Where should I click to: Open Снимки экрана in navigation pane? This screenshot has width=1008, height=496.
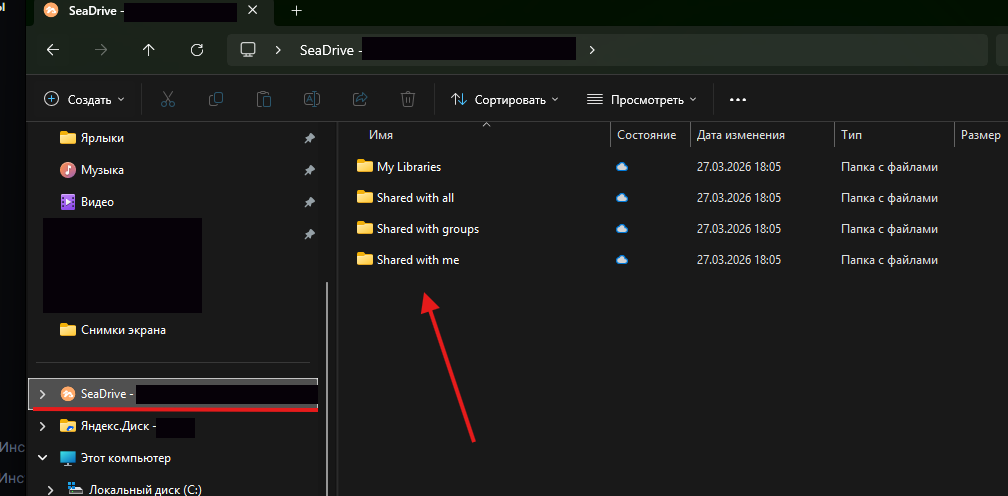[123, 330]
